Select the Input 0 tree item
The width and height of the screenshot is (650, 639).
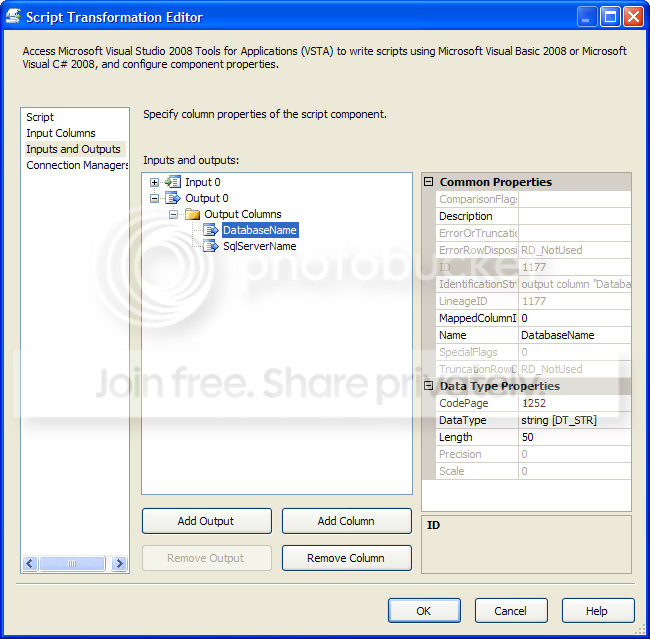[x=203, y=182]
